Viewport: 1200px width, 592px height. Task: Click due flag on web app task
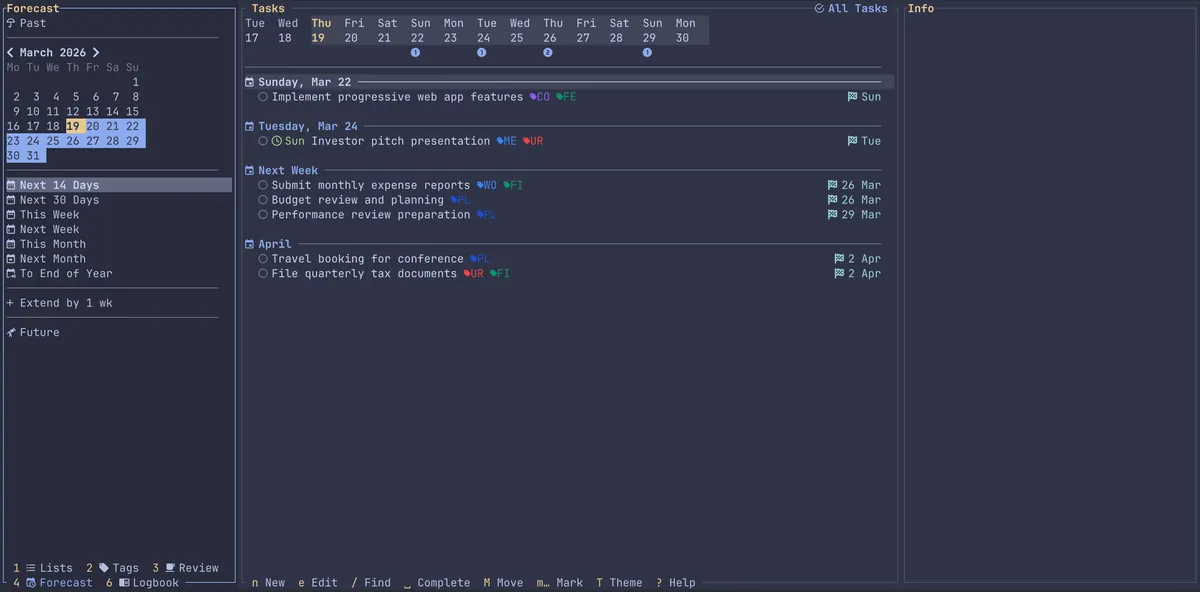point(864,97)
